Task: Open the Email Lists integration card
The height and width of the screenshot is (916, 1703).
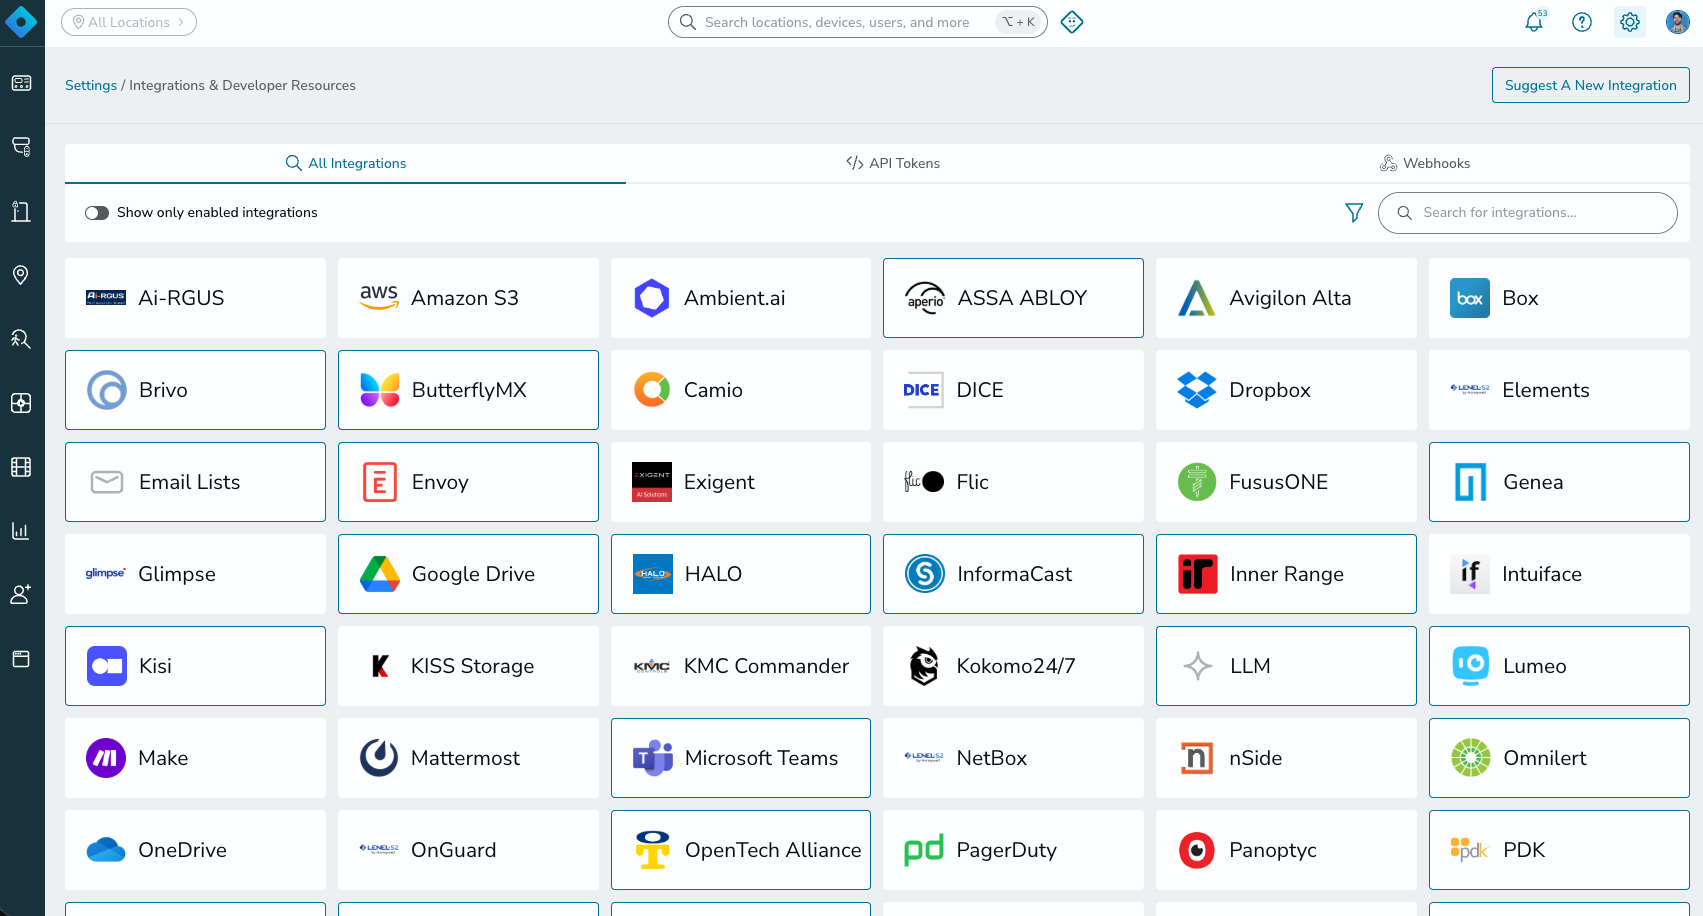Action: point(195,482)
